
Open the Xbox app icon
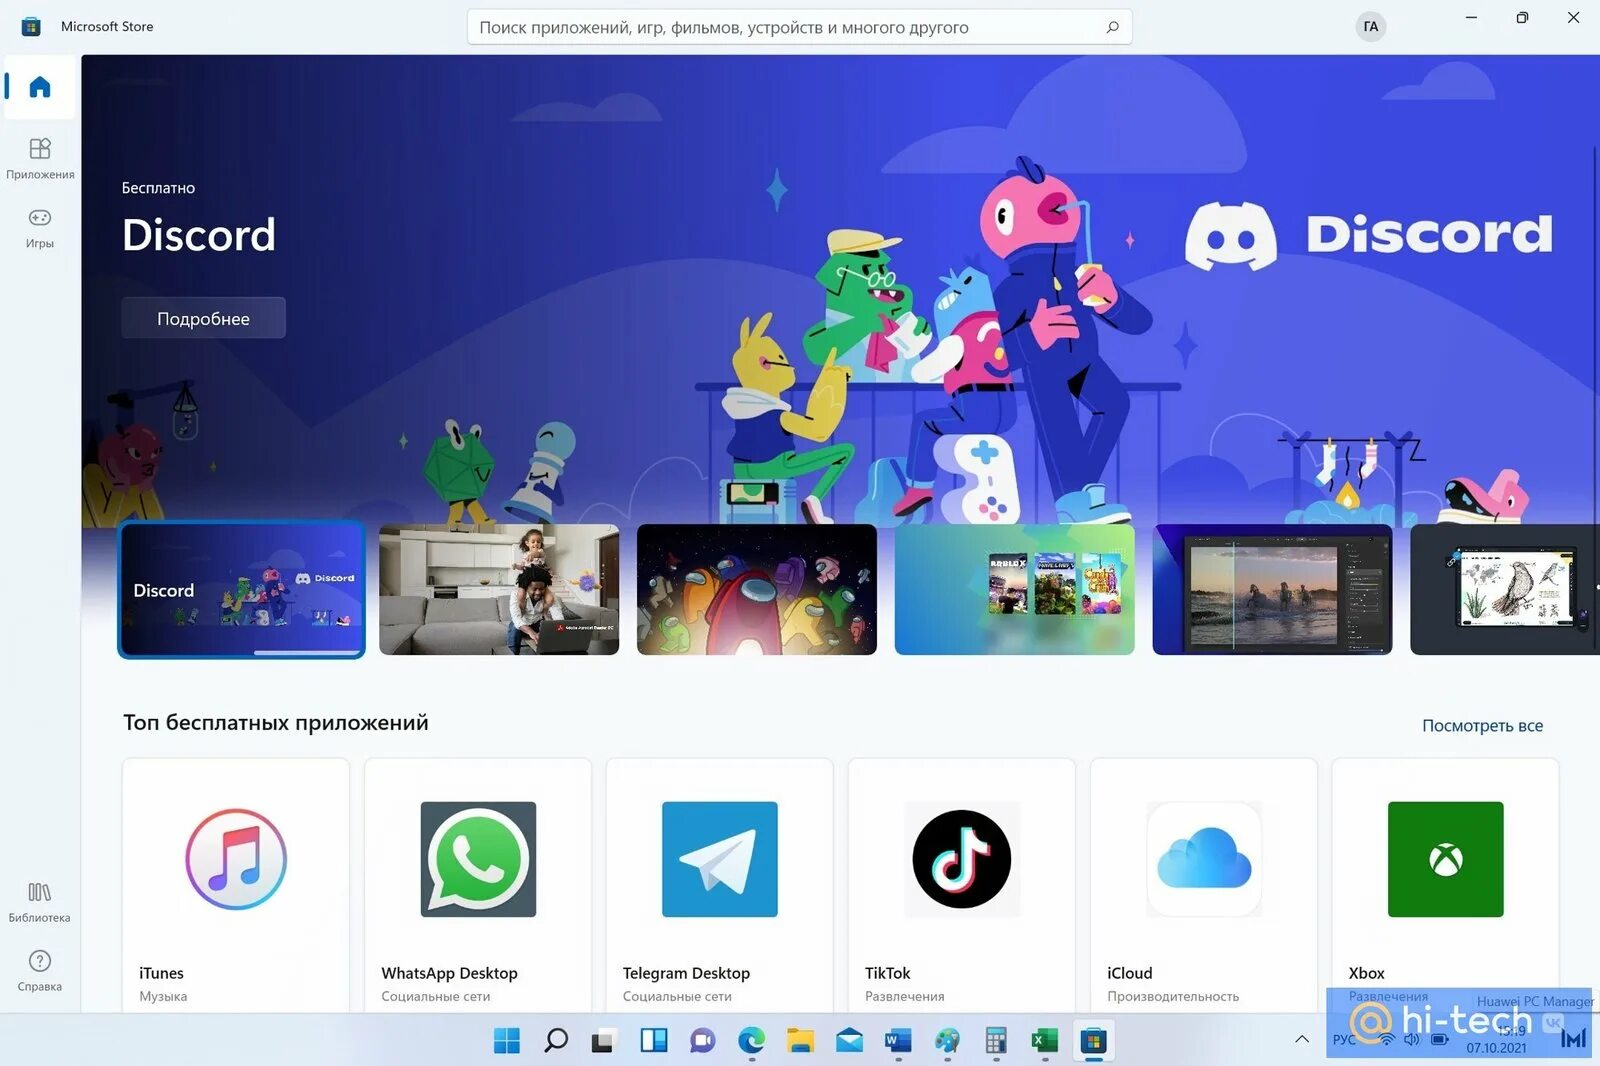1446,859
